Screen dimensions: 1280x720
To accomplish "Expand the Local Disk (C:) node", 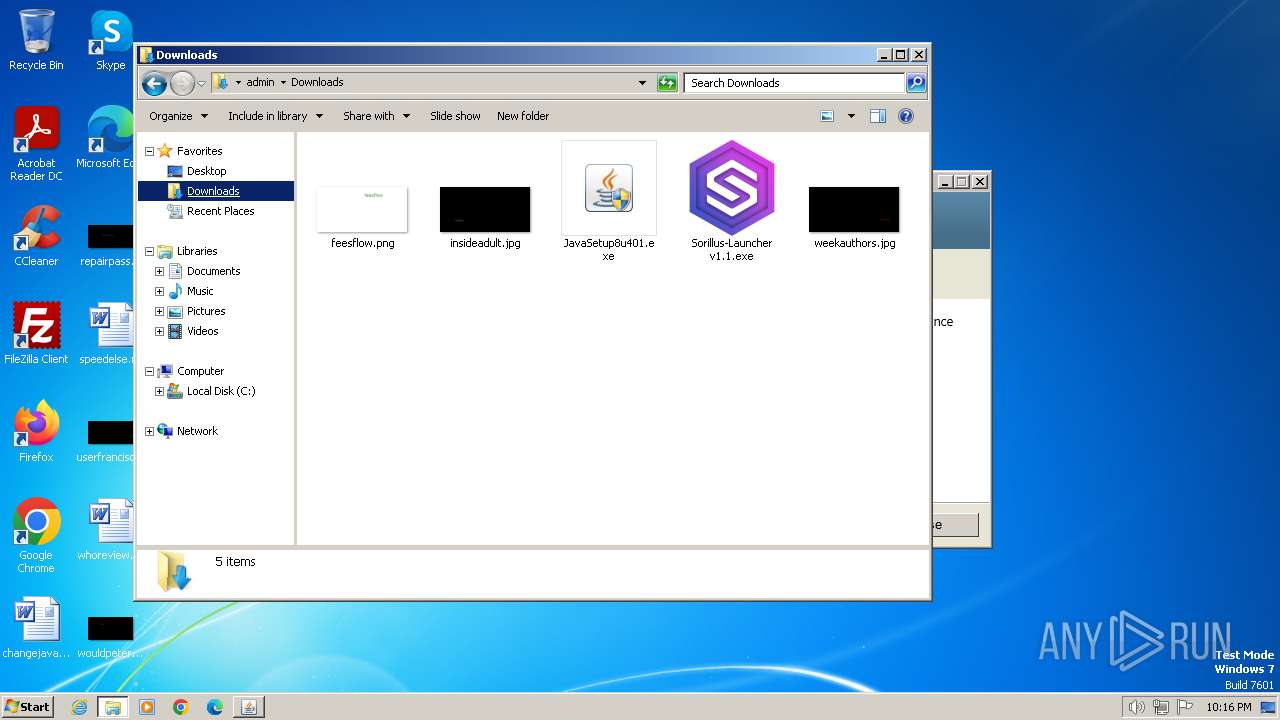I will click(x=159, y=391).
